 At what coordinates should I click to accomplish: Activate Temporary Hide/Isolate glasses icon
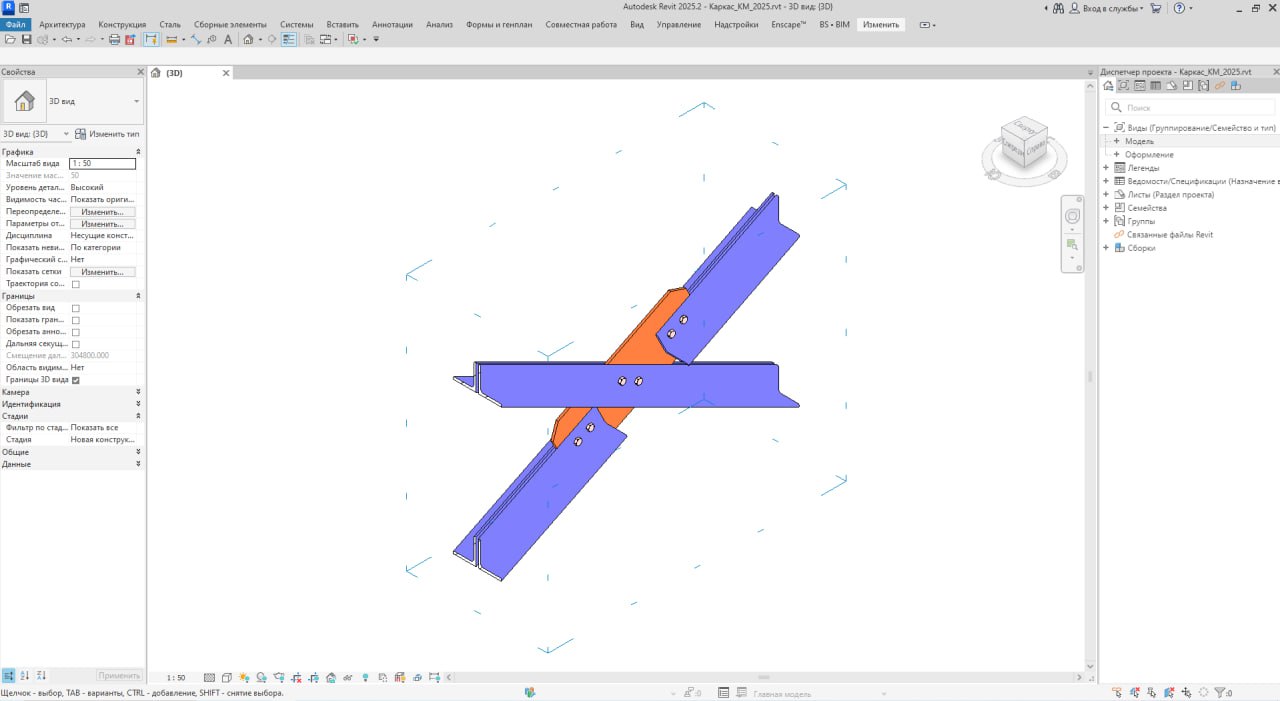point(347,677)
